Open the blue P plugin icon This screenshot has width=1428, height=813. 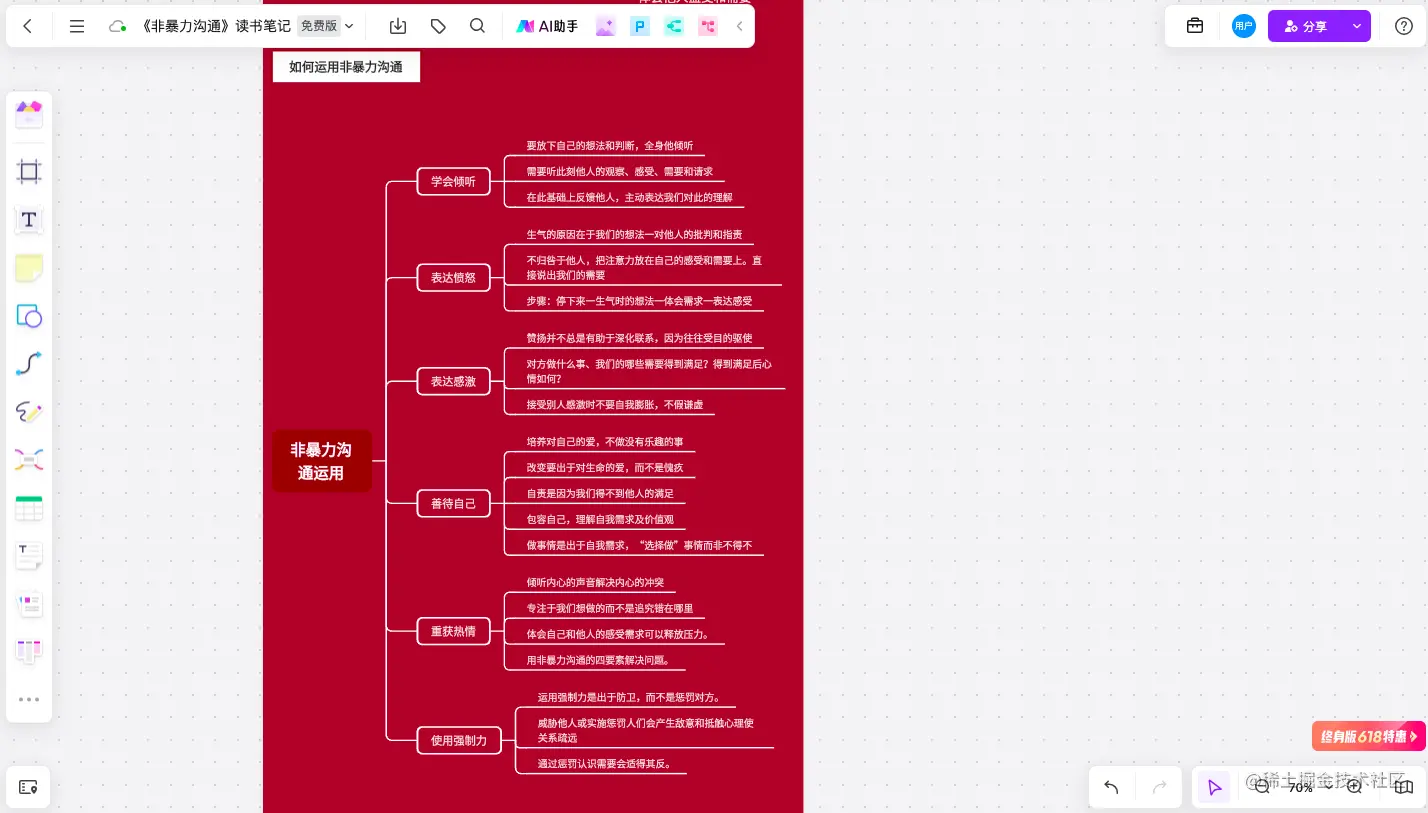640,27
